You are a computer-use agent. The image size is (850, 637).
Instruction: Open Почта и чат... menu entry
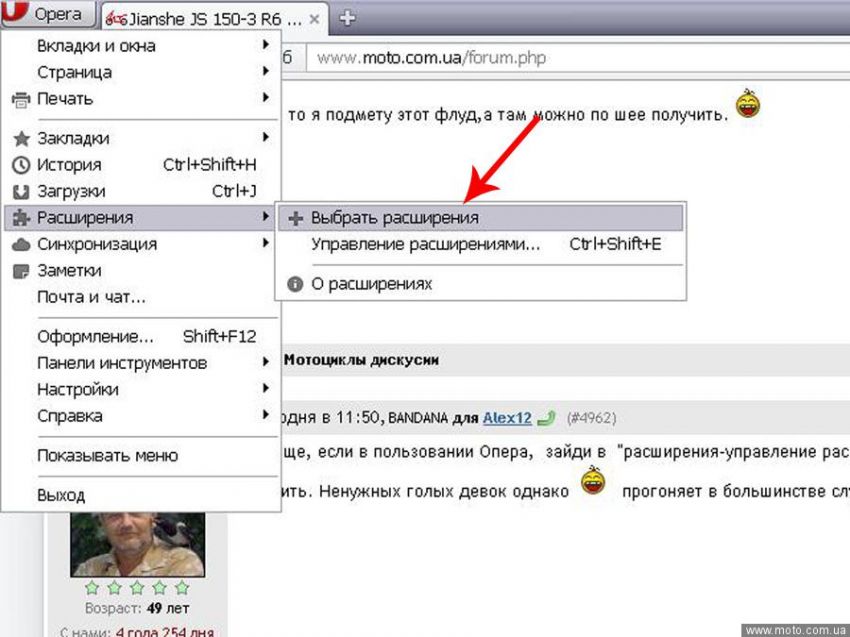click(x=142, y=297)
